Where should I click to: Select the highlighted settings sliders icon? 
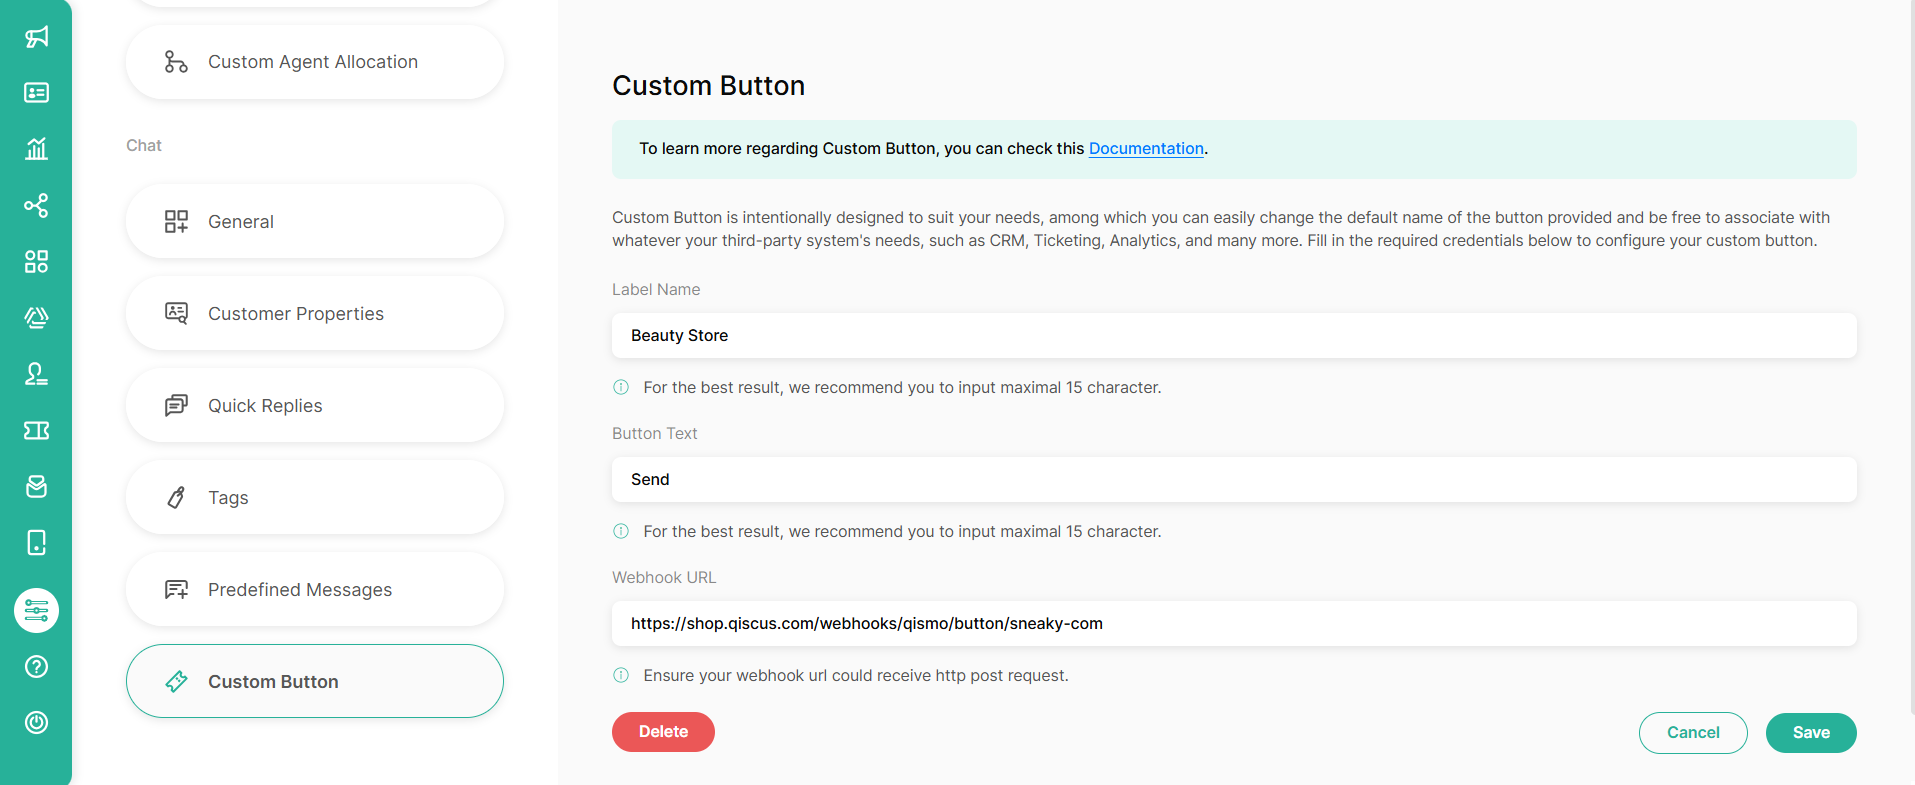click(36, 610)
